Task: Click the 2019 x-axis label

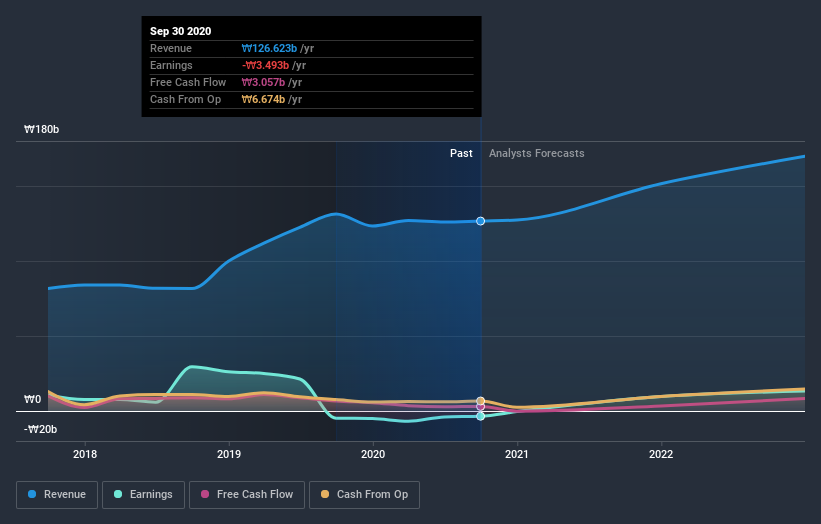Action: point(229,454)
